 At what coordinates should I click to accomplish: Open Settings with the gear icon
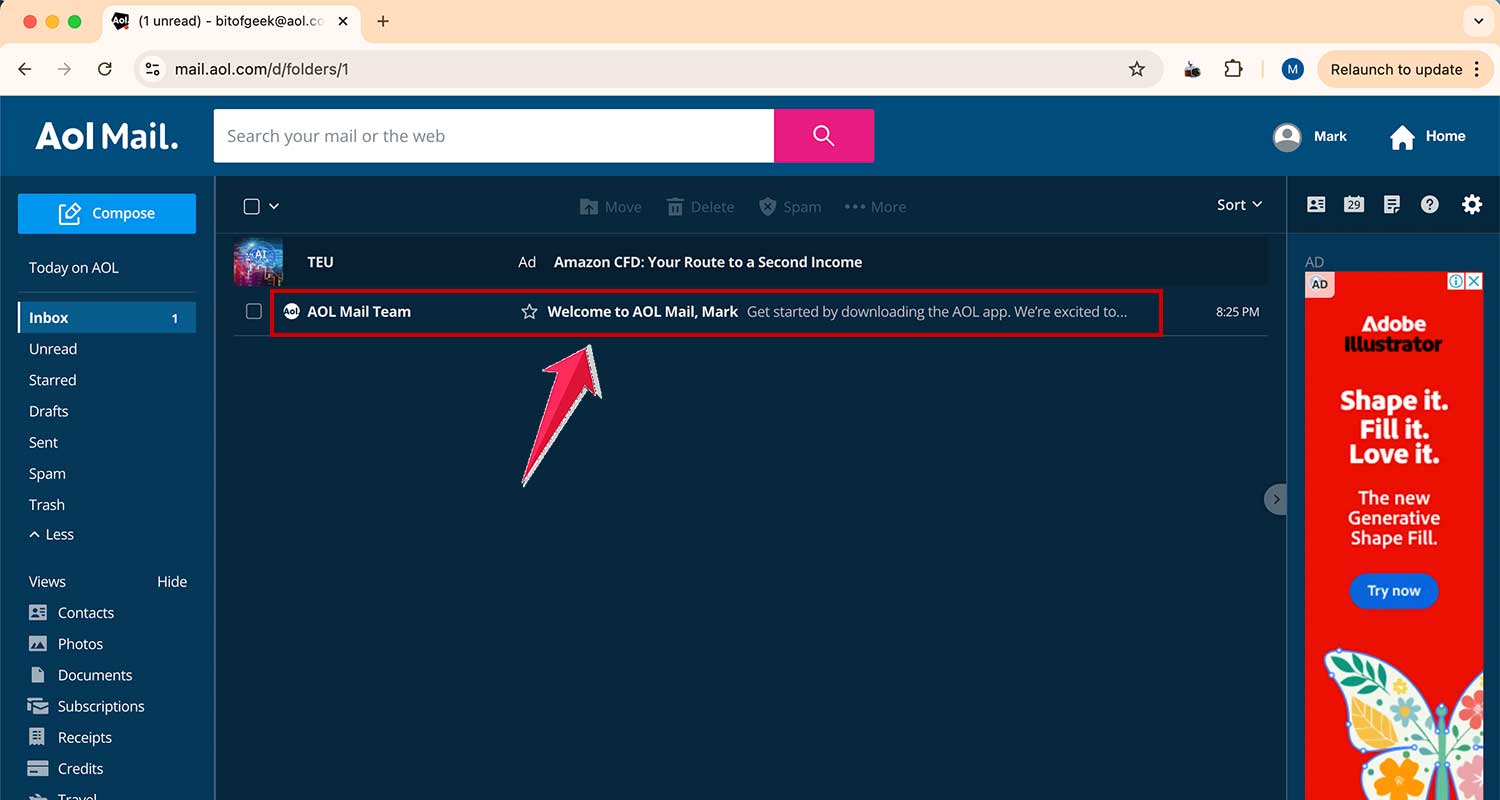1472,204
